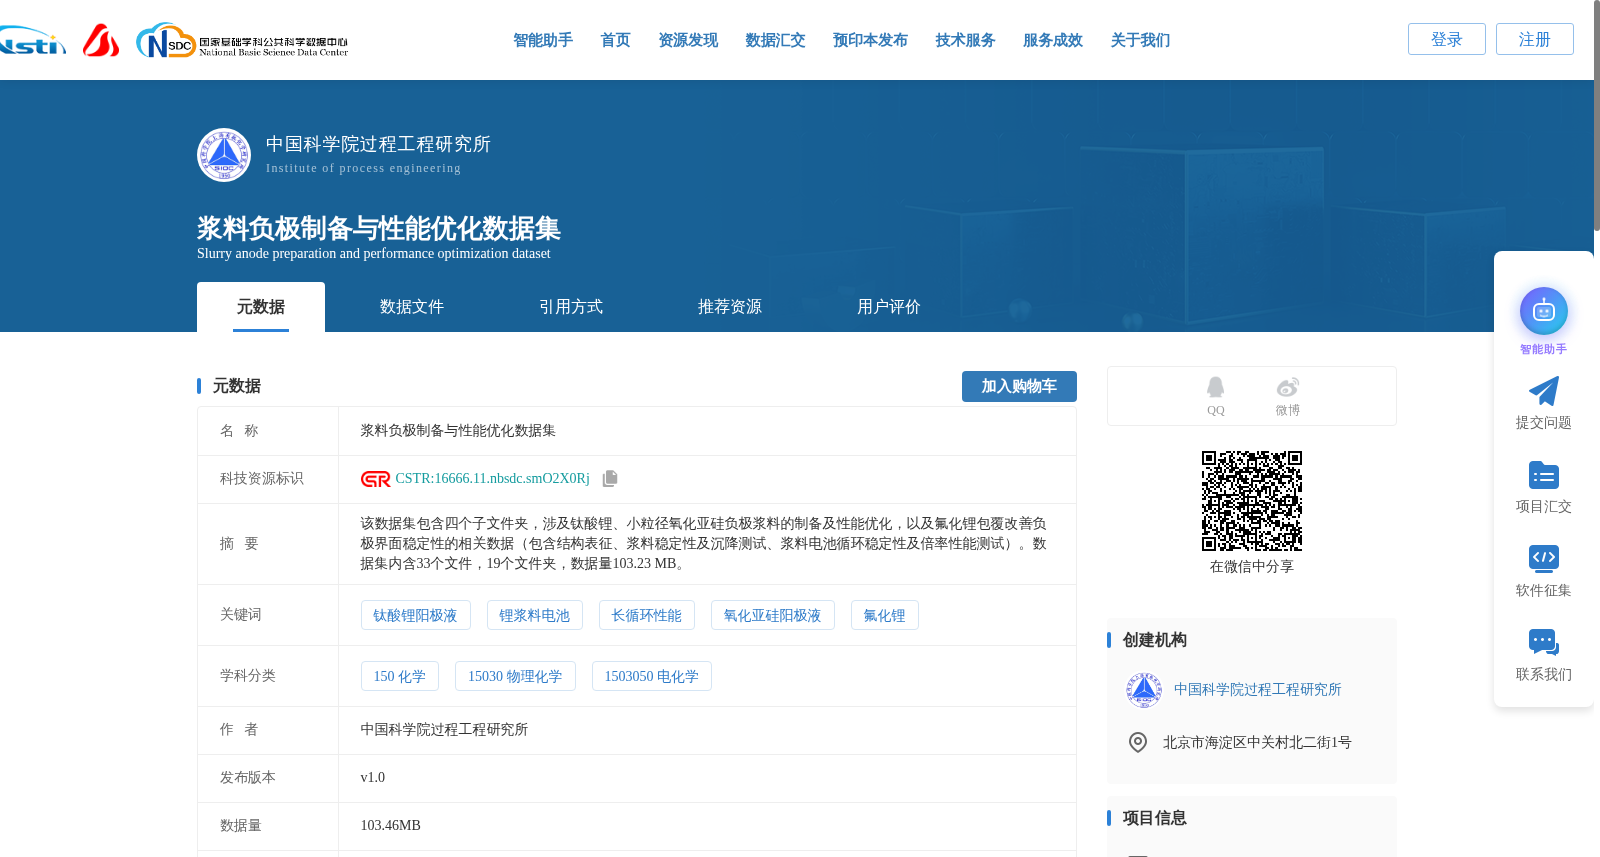Image resolution: width=1600 pixels, height=857 pixels.
Task: Click keyword tag 氧化亚硅阳极液
Action: pos(772,615)
